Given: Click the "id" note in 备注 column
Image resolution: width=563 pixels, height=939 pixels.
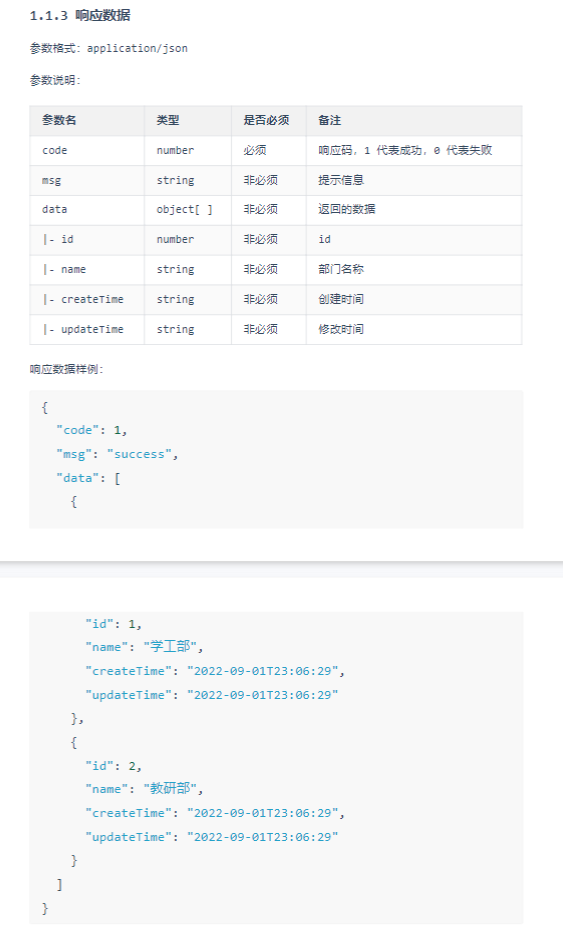Looking at the screenshot, I should pyautogui.click(x=324, y=240).
